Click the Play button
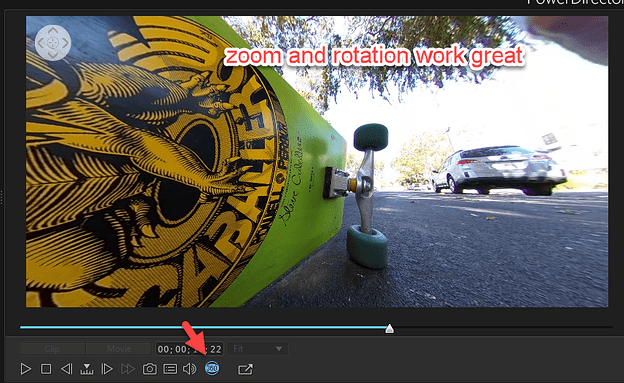This screenshot has height=383, width=624. 25,369
